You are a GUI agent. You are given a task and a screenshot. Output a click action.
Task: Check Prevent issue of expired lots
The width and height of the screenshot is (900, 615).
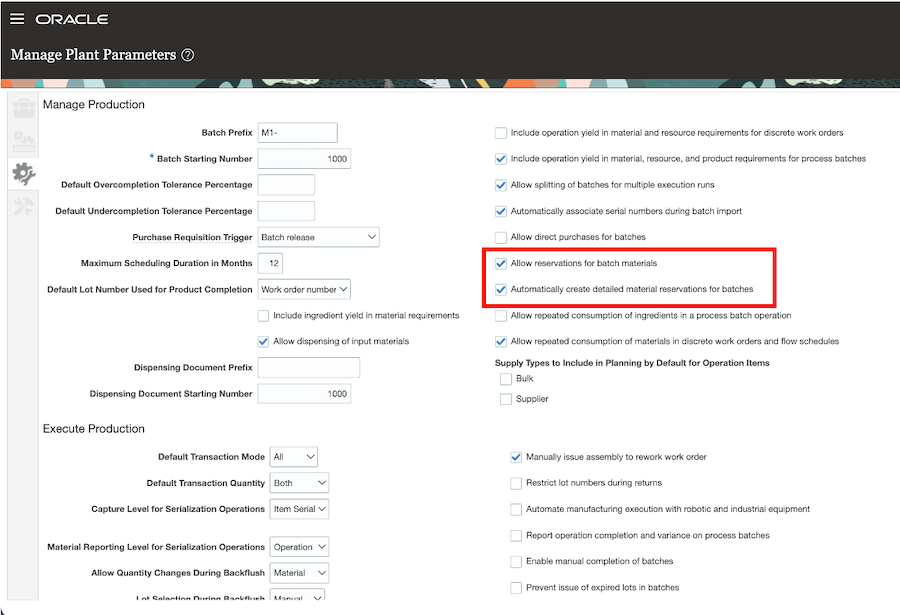[x=516, y=588]
